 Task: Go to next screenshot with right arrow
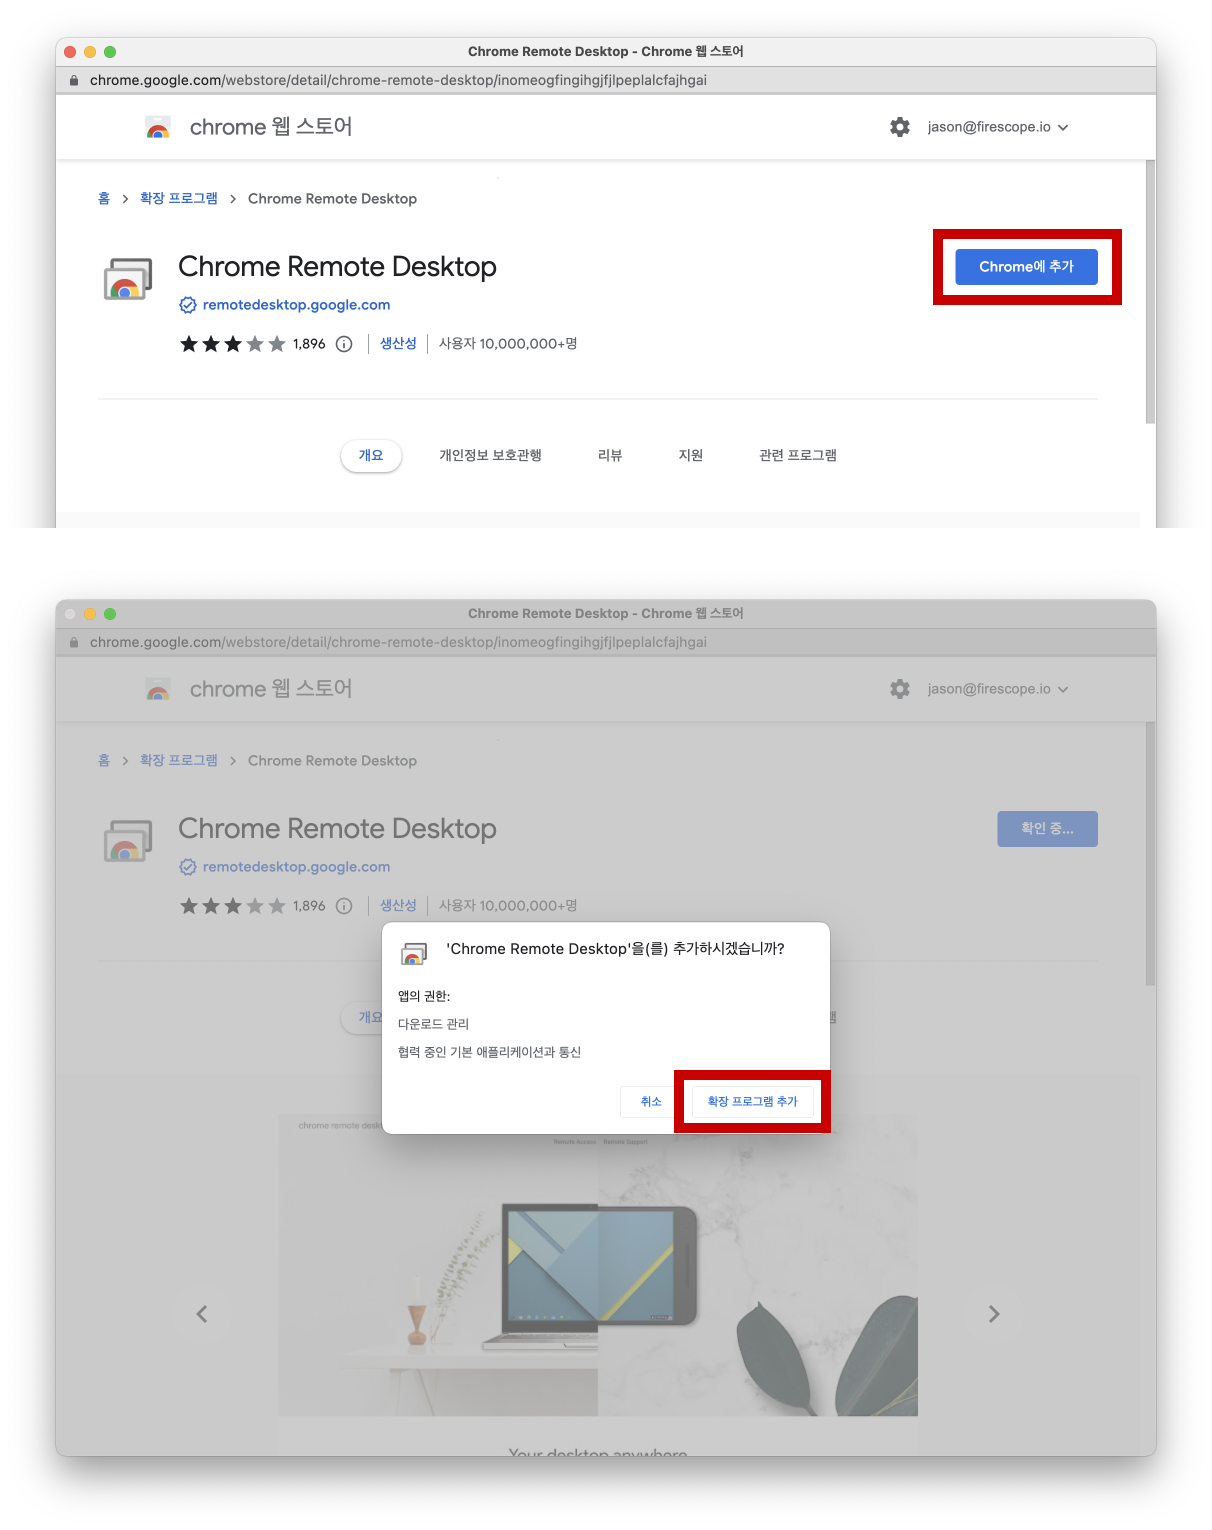[x=994, y=1314]
